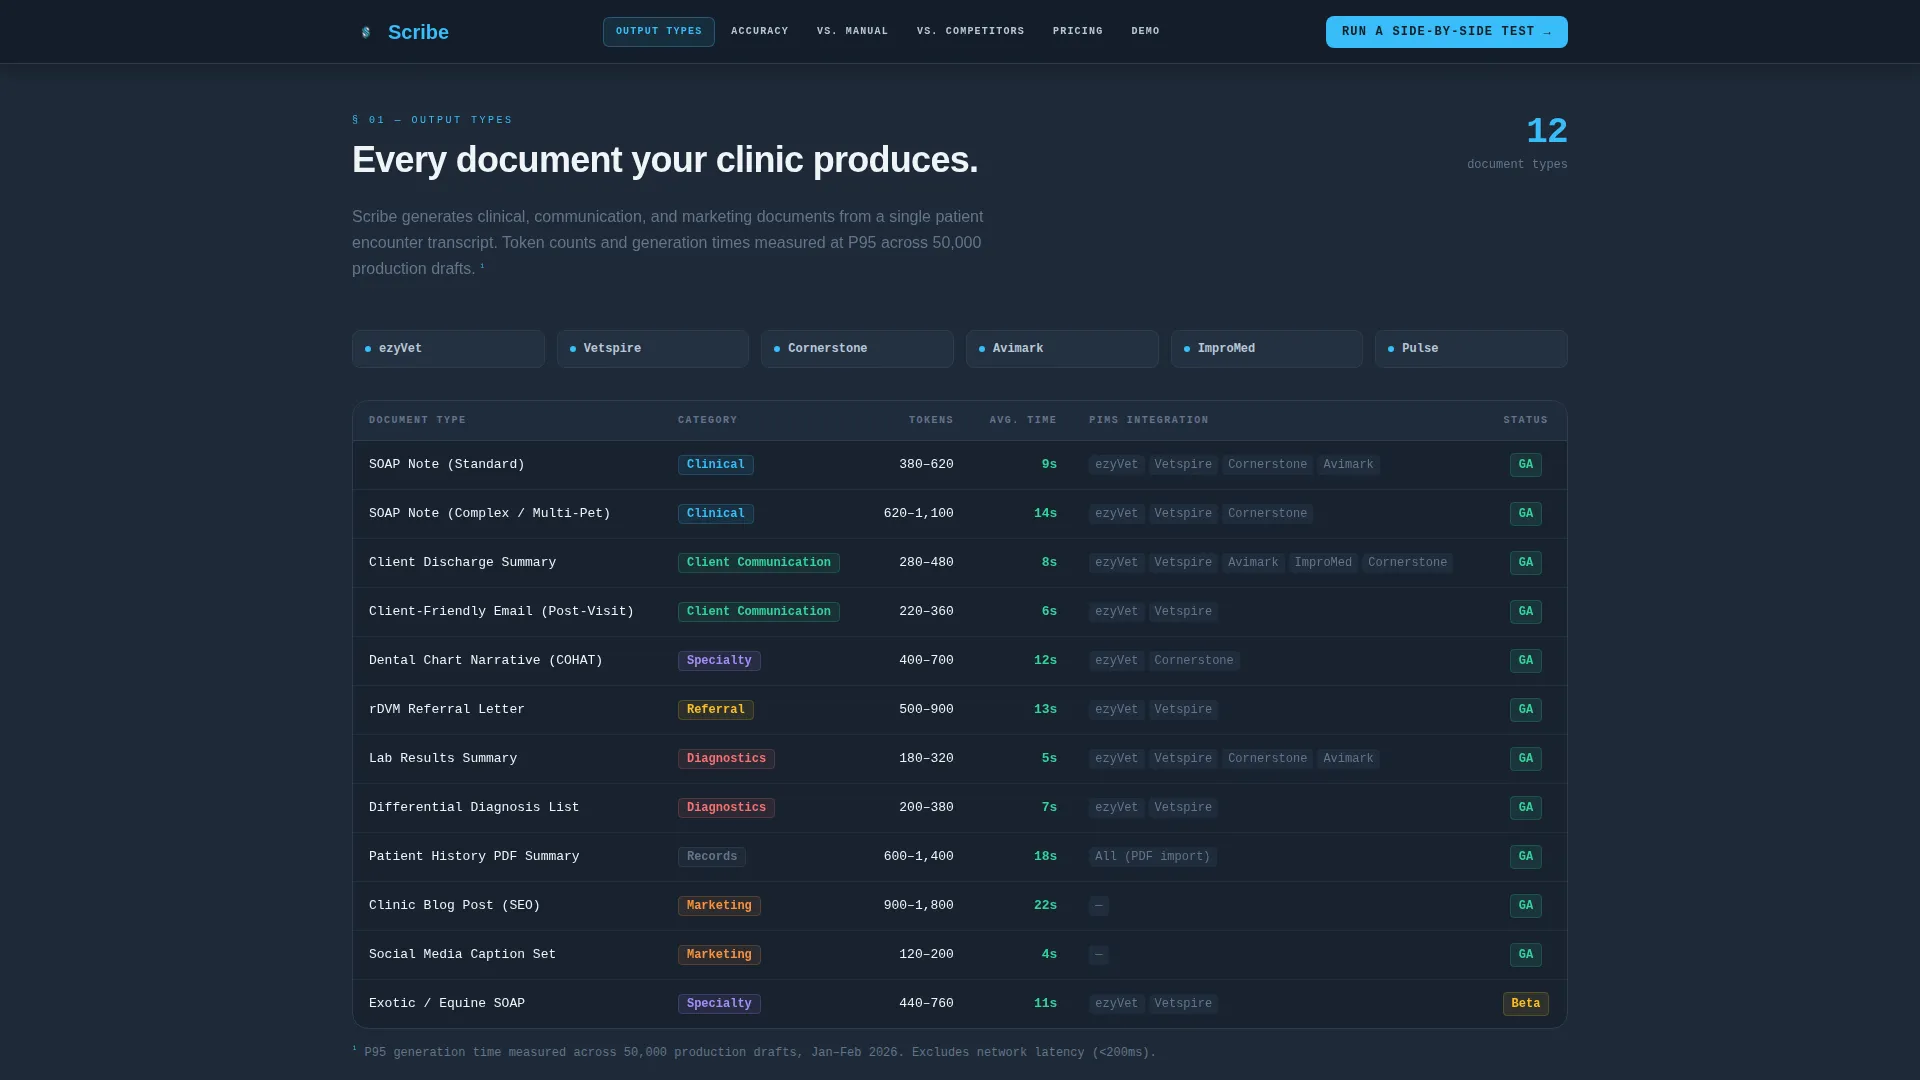Image resolution: width=1920 pixels, height=1080 pixels.
Task: Choose the Cornerstone integration chip
Action: coord(857,349)
